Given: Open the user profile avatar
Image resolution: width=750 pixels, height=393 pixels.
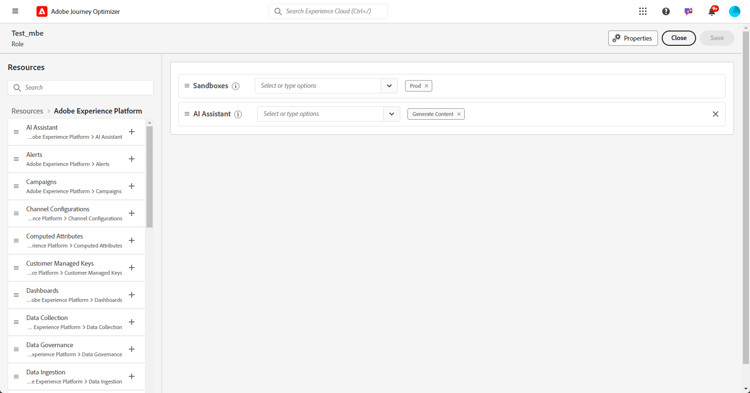Looking at the screenshot, I should (734, 11).
